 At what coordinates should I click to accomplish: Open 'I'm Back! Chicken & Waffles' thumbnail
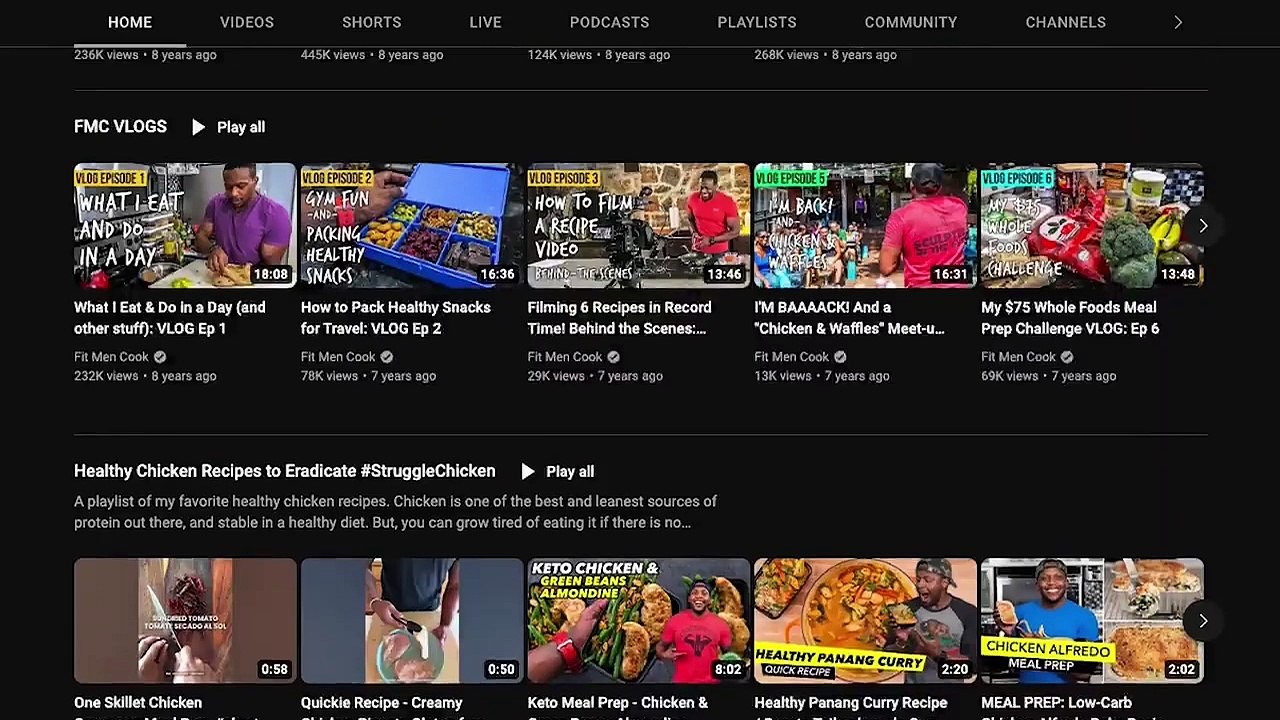tap(865, 226)
